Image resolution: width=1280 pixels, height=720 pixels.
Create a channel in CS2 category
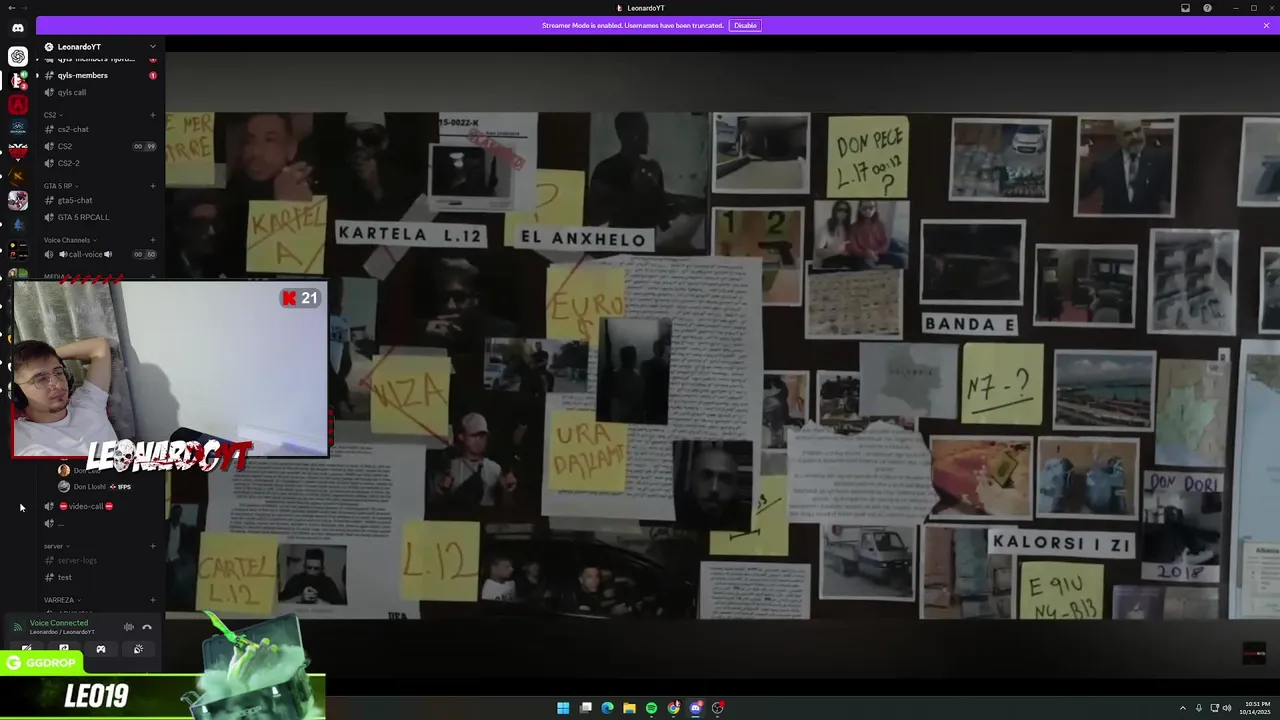click(x=153, y=115)
